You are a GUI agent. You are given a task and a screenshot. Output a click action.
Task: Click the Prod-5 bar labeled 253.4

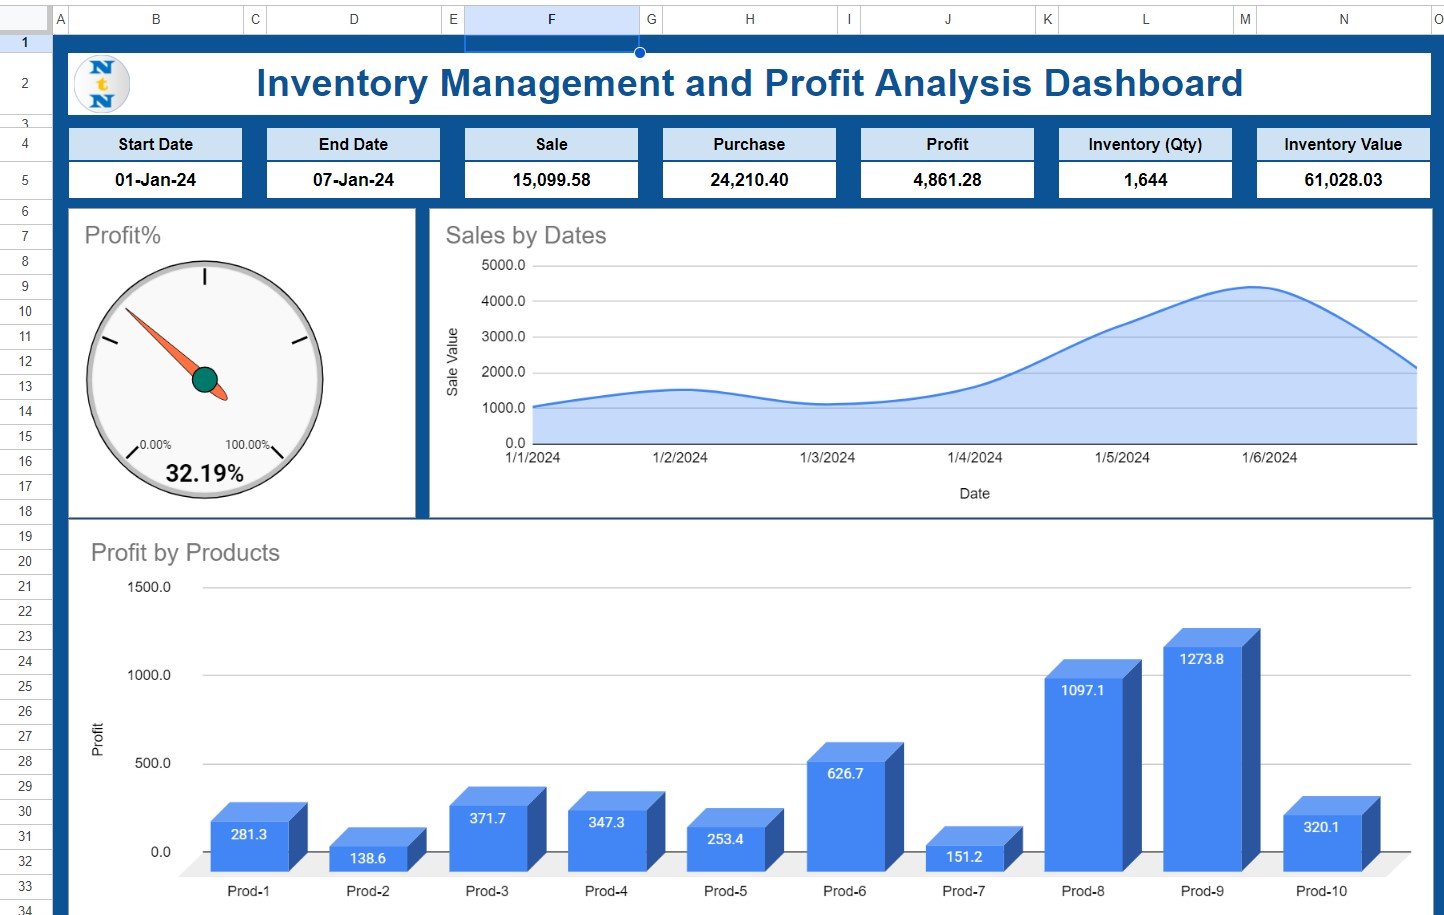tap(726, 848)
